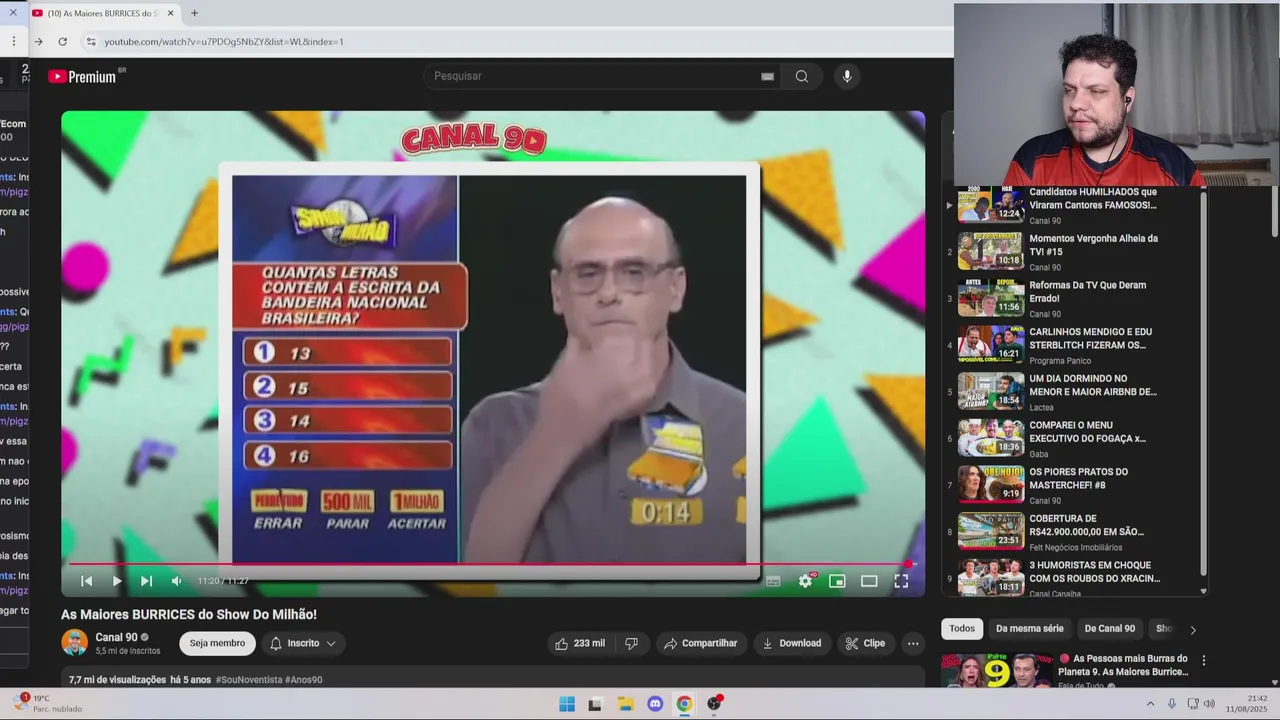Select the De Canal 90 chip
1280x720 pixels.
pos(1109,629)
